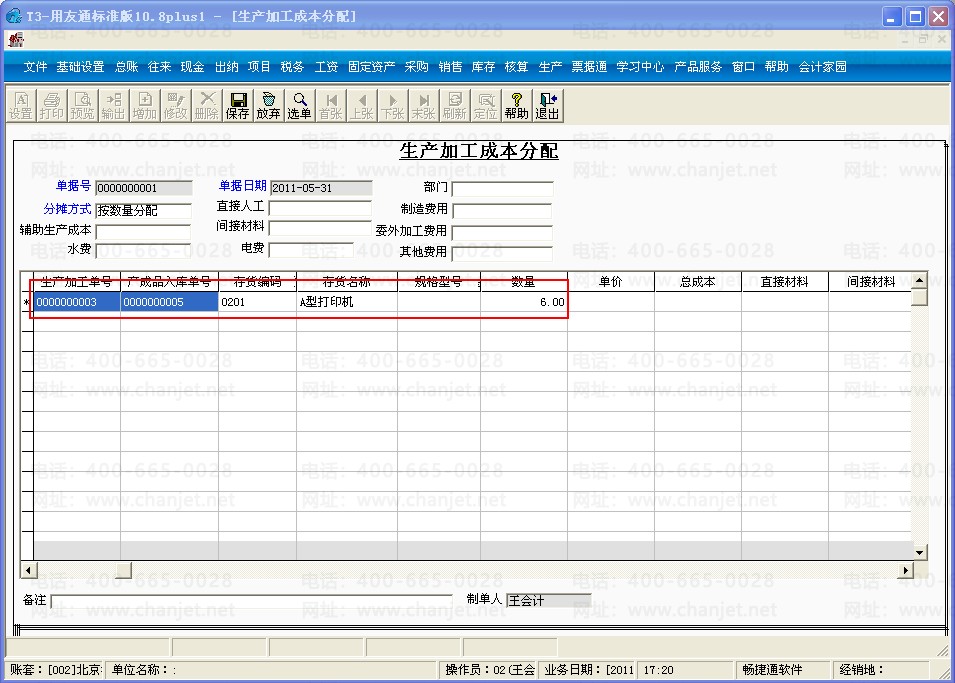This screenshot has width=955, height=683.
Task: Click the 间接材料 input field
Action: point(320,228)
